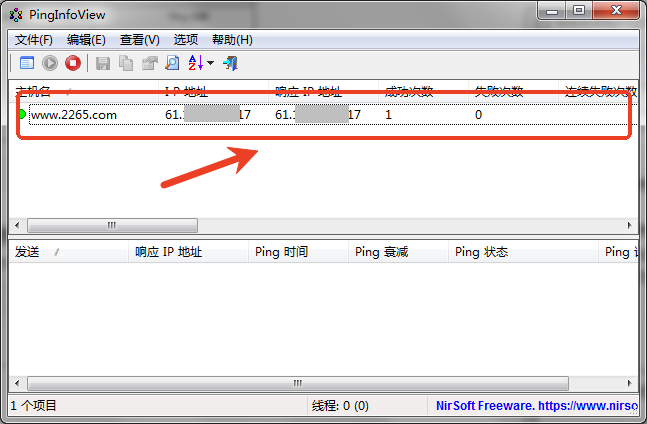647x424 pixels.
Task: Stop pinging with the red stop icon
Action: click(x=73, y=63)
